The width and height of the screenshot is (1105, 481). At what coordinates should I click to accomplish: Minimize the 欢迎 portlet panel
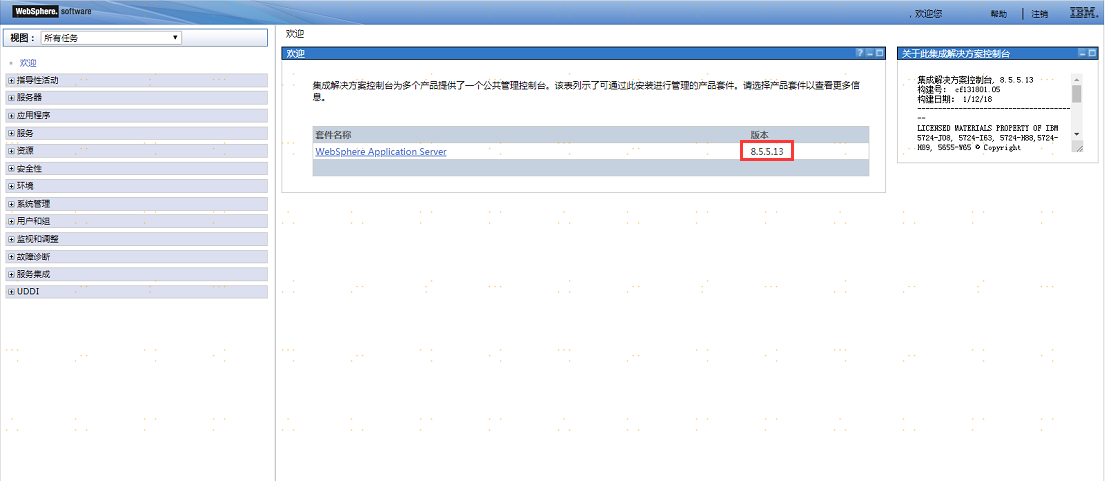click(870, 53)
